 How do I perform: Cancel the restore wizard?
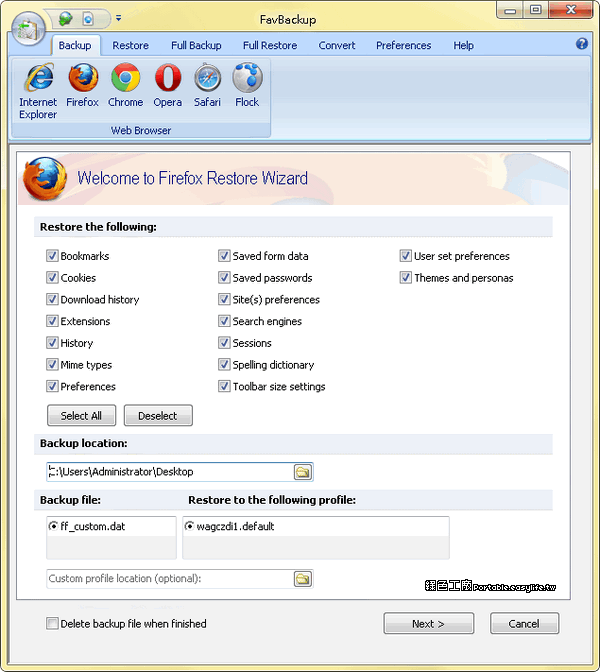point(524,624)
